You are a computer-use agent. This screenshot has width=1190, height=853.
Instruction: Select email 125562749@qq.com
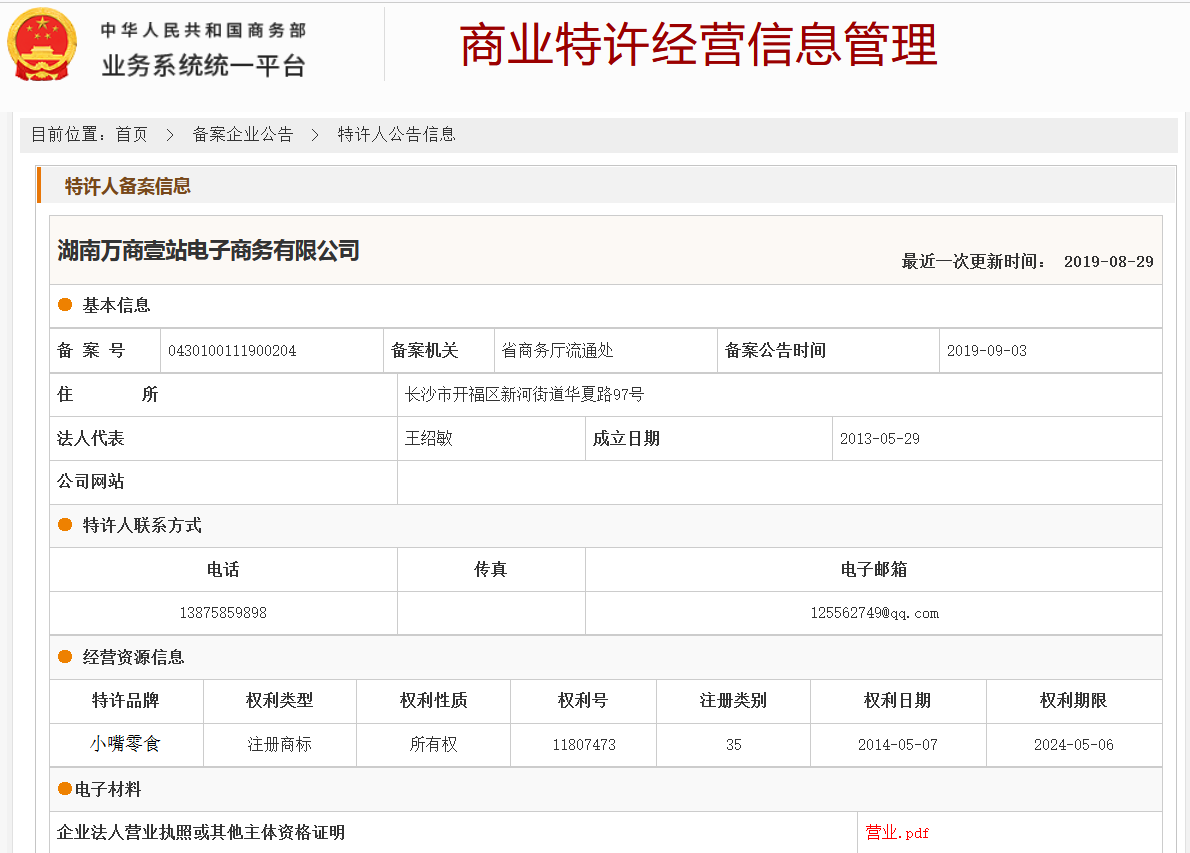click(874, 613)
